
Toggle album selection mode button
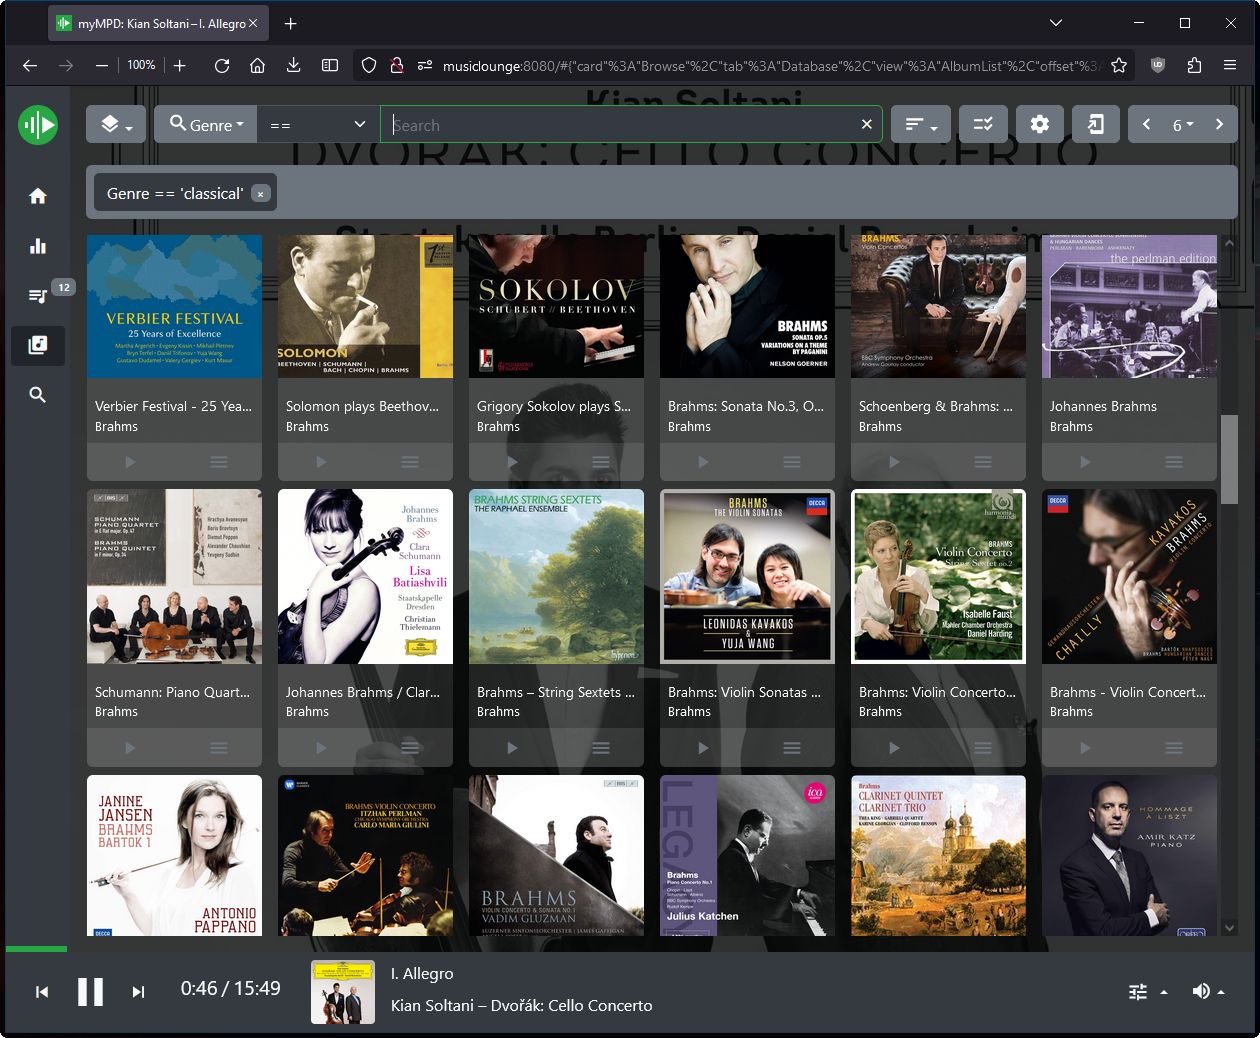(x=983, y=125)
